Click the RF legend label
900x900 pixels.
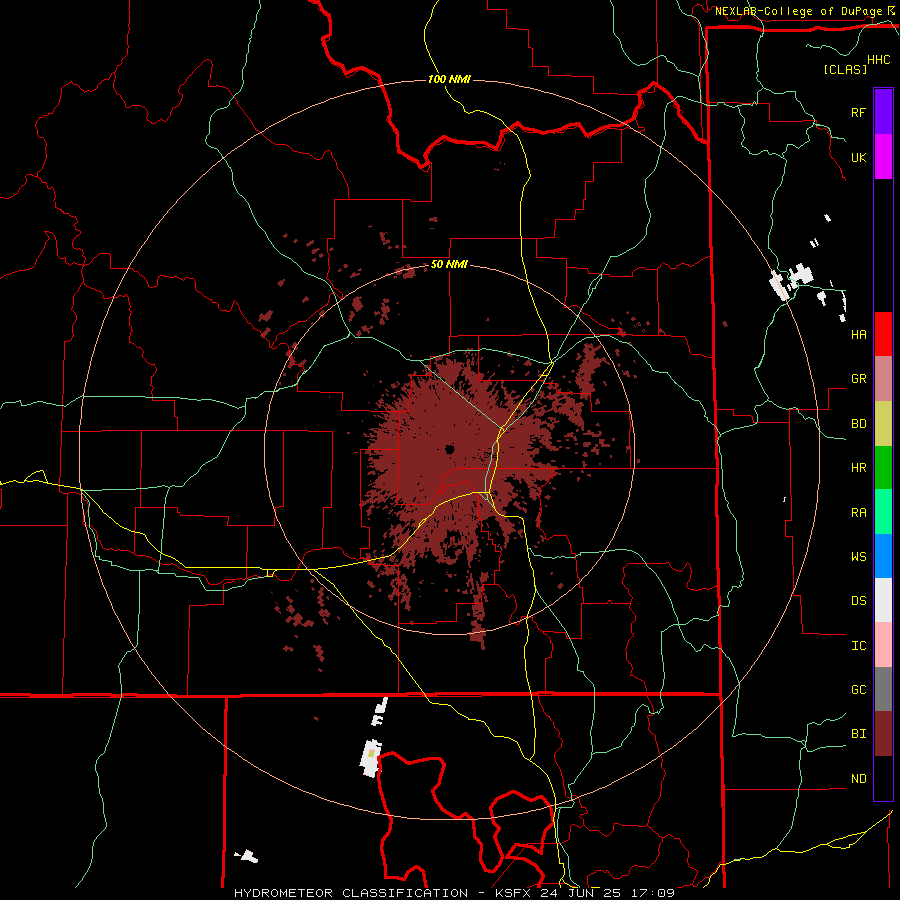pos(858,112)
